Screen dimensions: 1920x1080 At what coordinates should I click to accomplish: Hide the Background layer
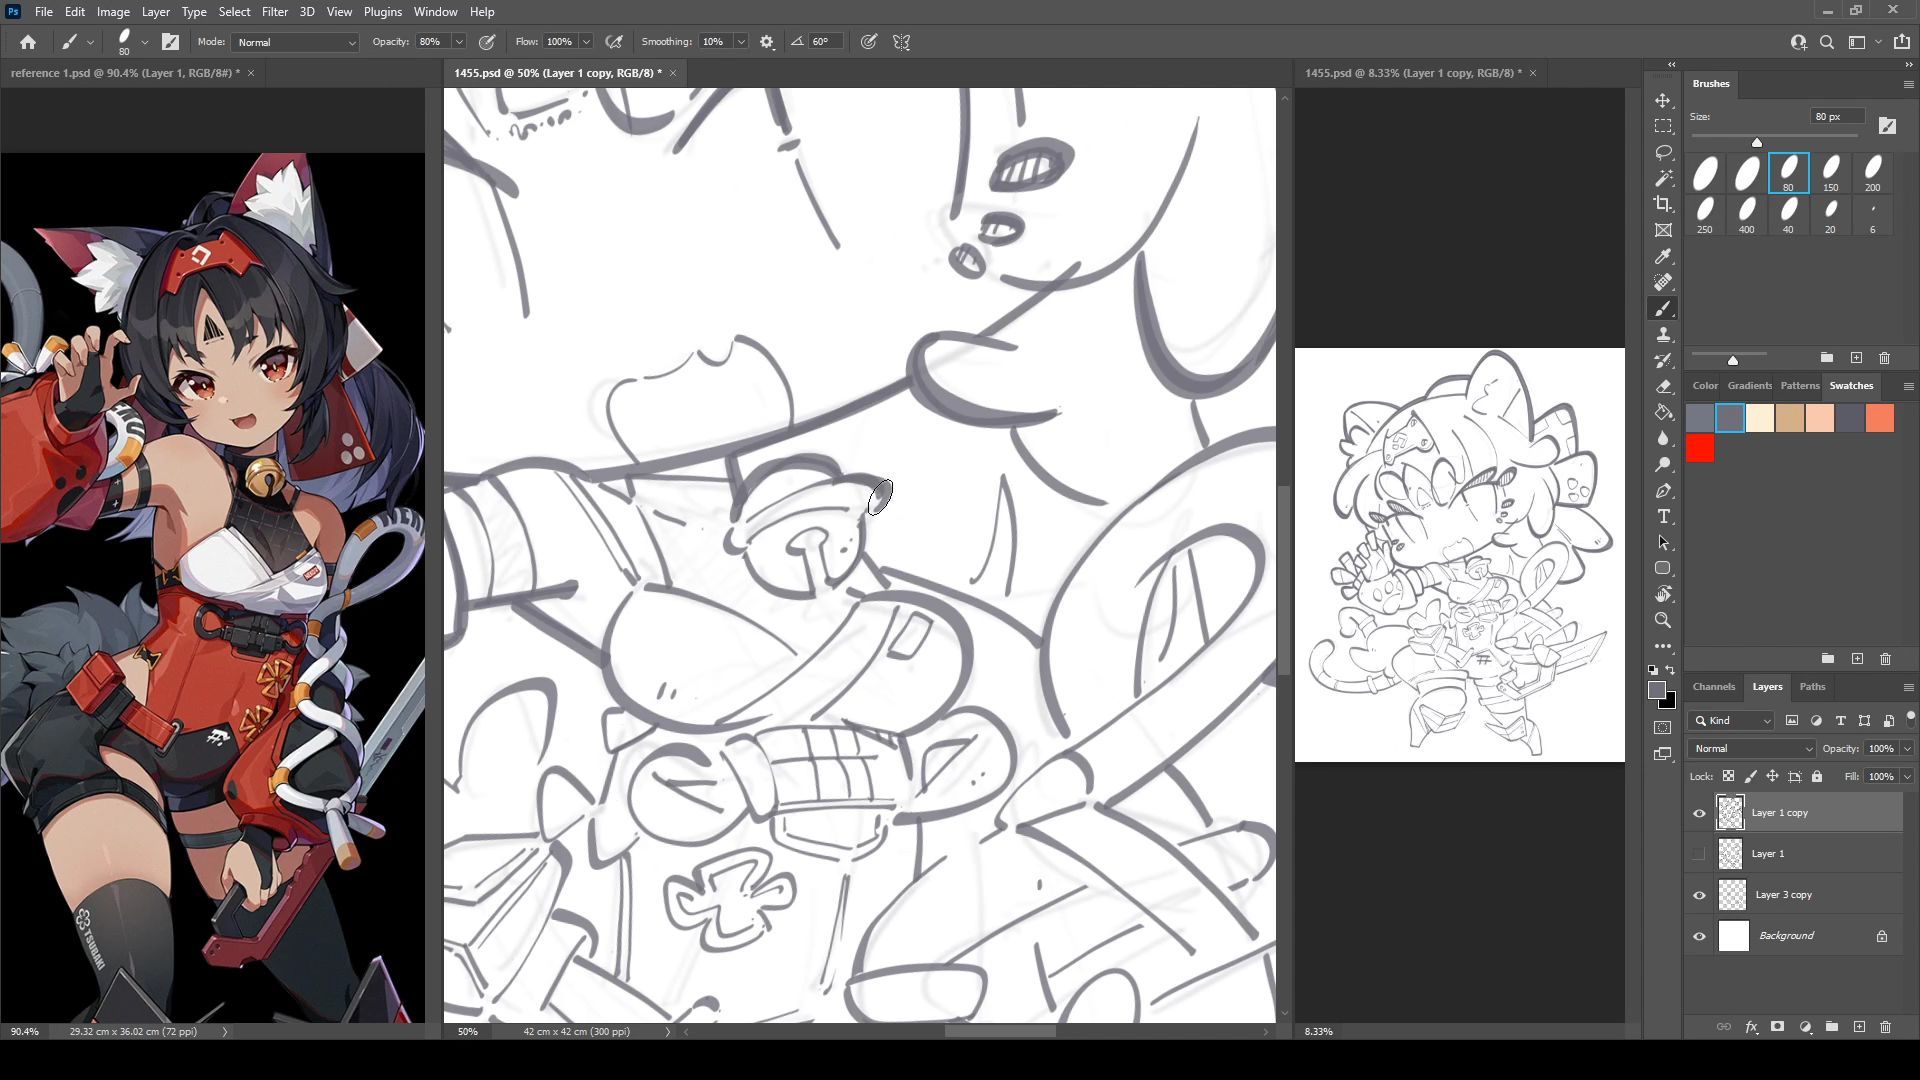1699,936
